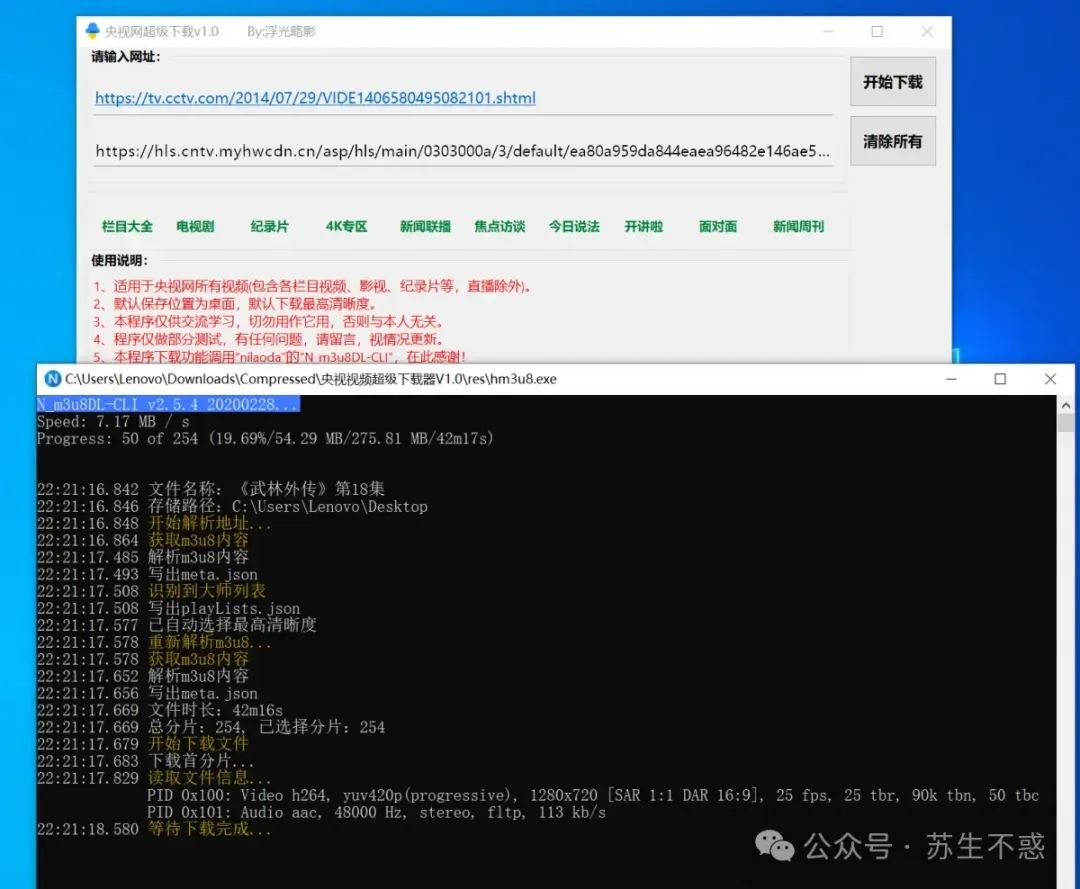This screenshot has width=1080, height=889.
Task: Click the highlighted N_m3u8DL-CLI v2.5.4 line
Action: (168, 404)
